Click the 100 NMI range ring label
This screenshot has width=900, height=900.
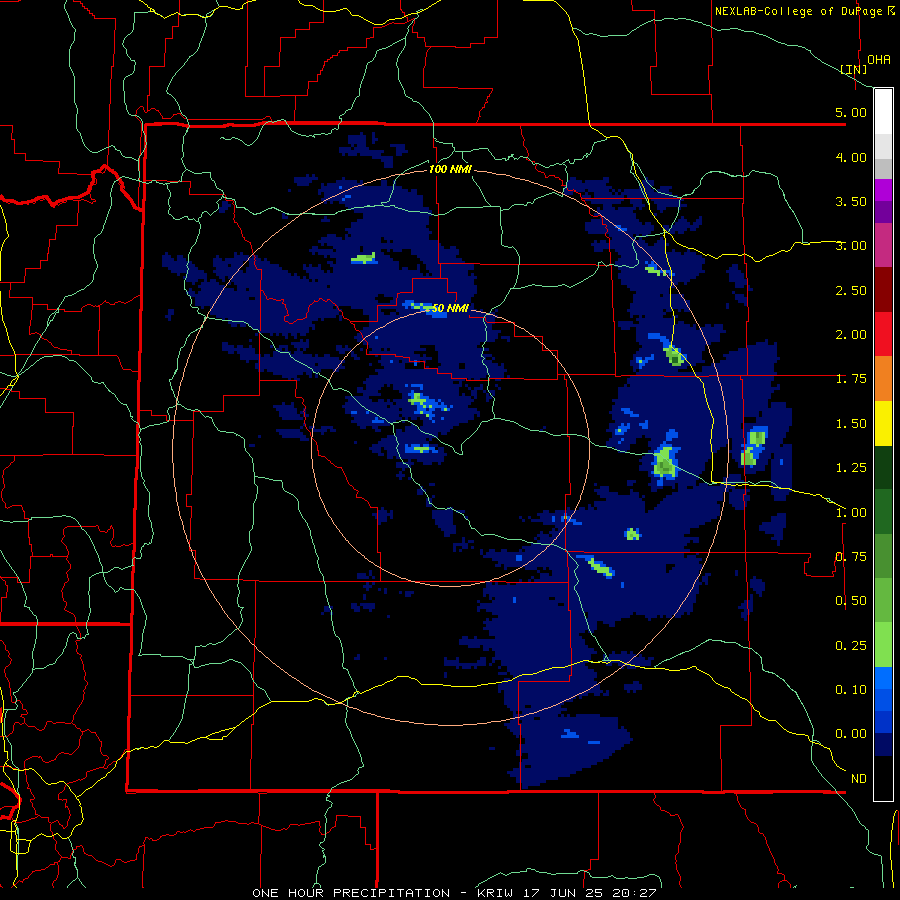pyautogui.click(x=450, y=169)
